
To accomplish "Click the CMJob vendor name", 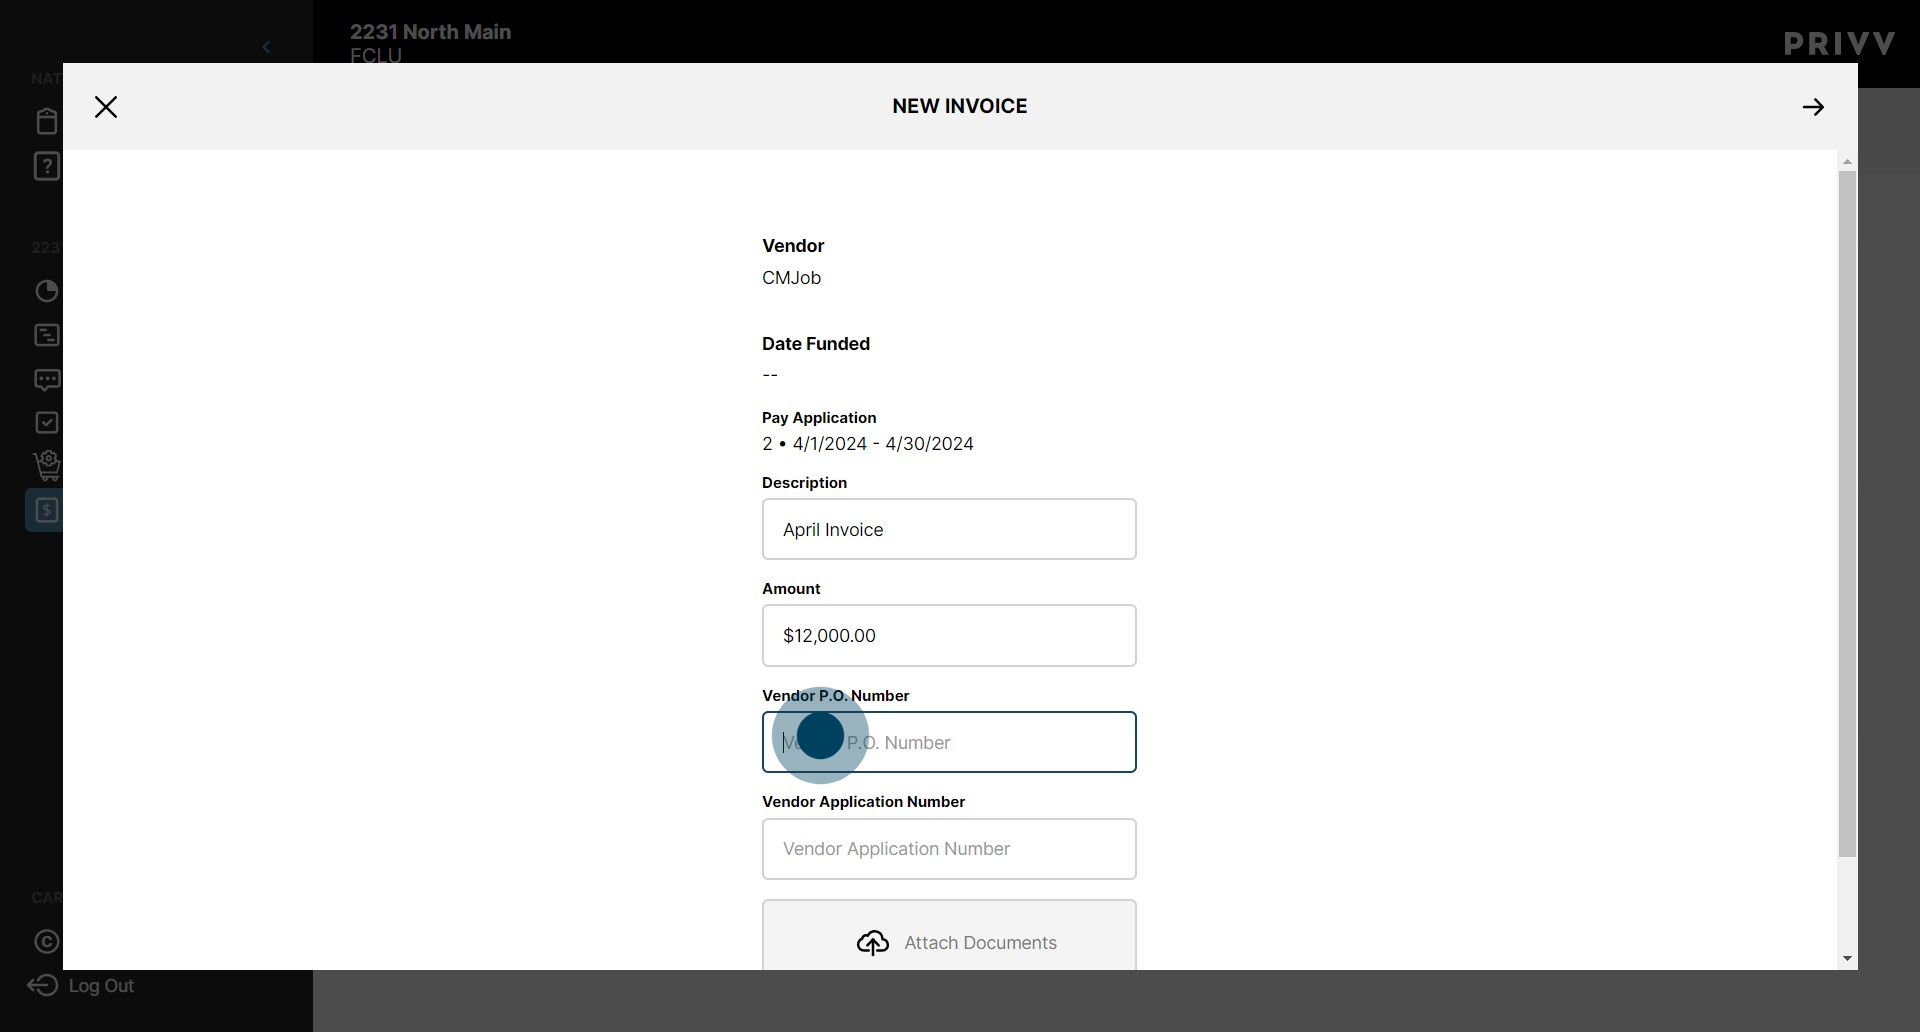I will [791, 278].
